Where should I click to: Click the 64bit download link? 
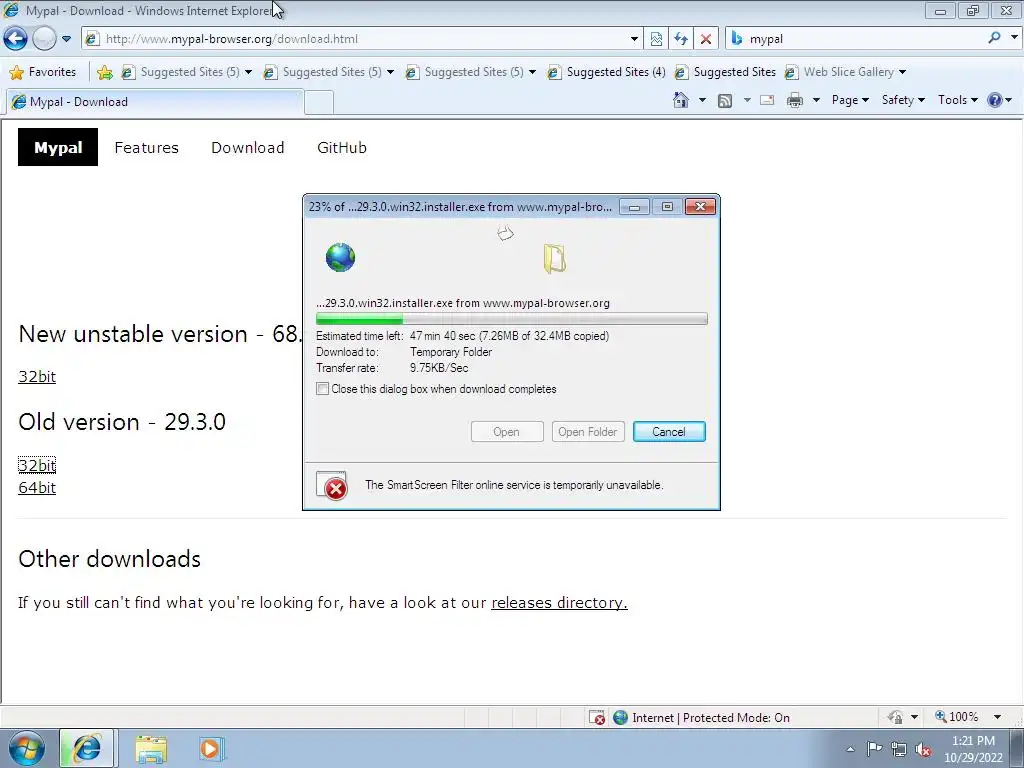37,488
